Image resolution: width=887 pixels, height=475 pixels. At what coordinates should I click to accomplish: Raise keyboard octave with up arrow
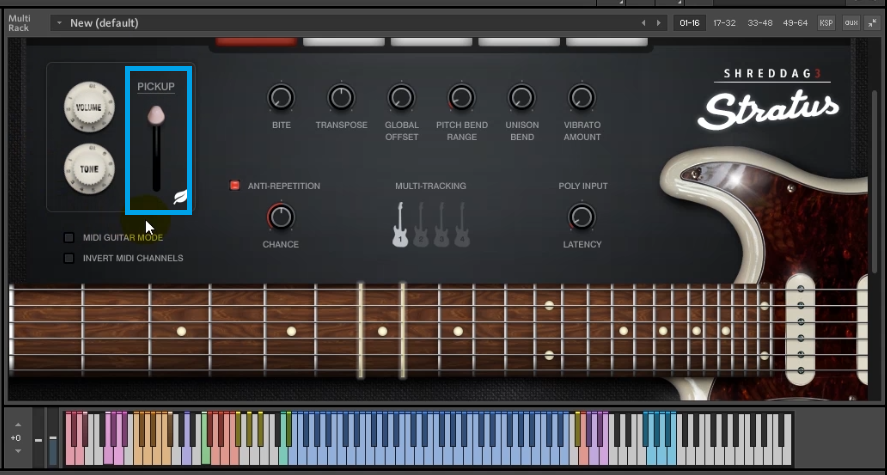18,425
